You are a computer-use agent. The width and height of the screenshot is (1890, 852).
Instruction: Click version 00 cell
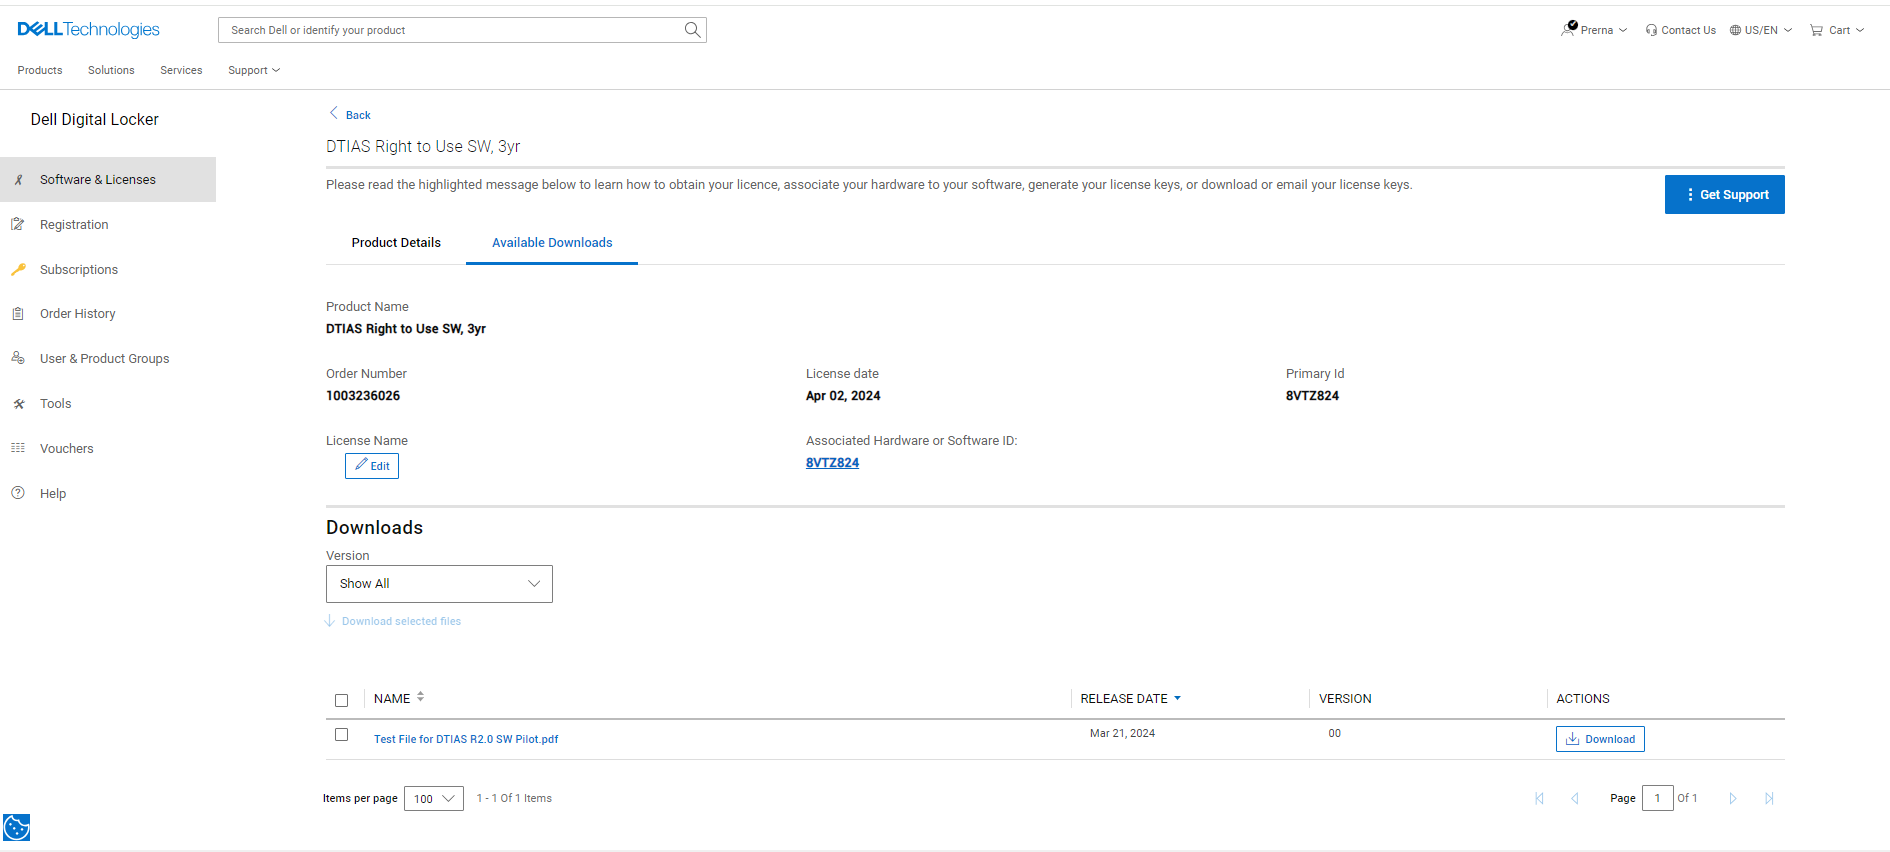tap(1334, 733)
